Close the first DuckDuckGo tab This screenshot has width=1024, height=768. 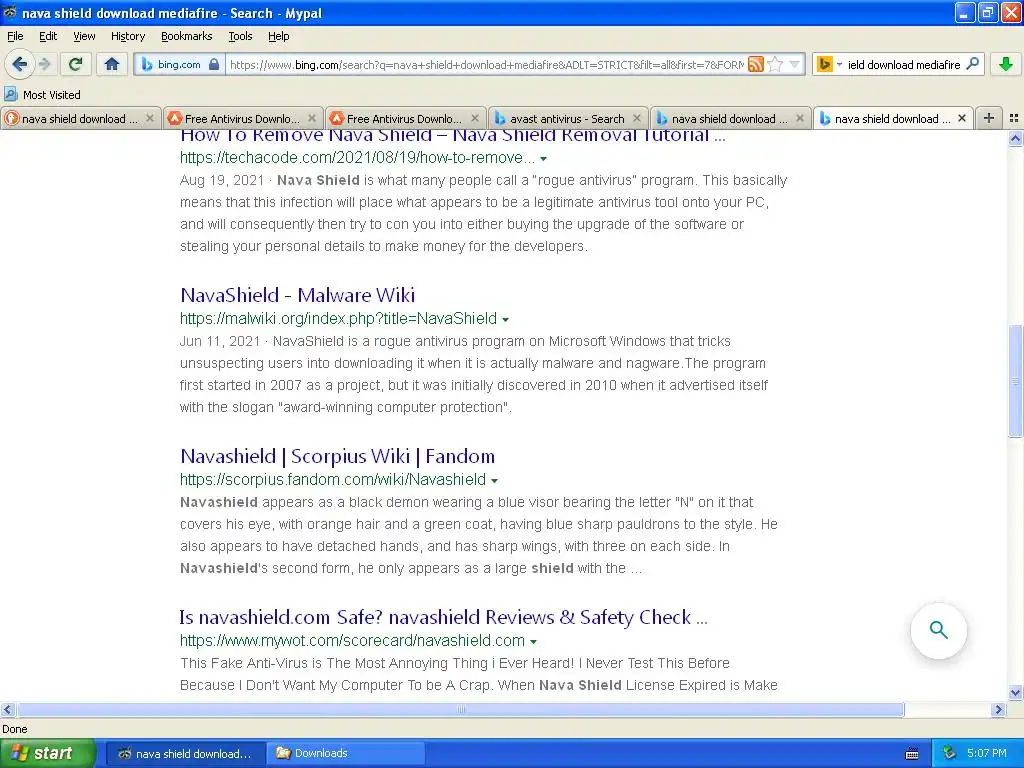[150, 118]
